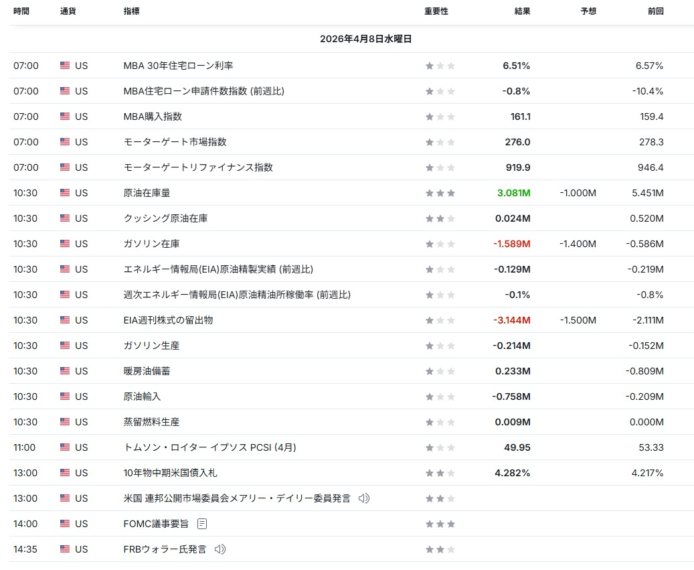Open the document icon next to FOMC議事要旨

202,523
